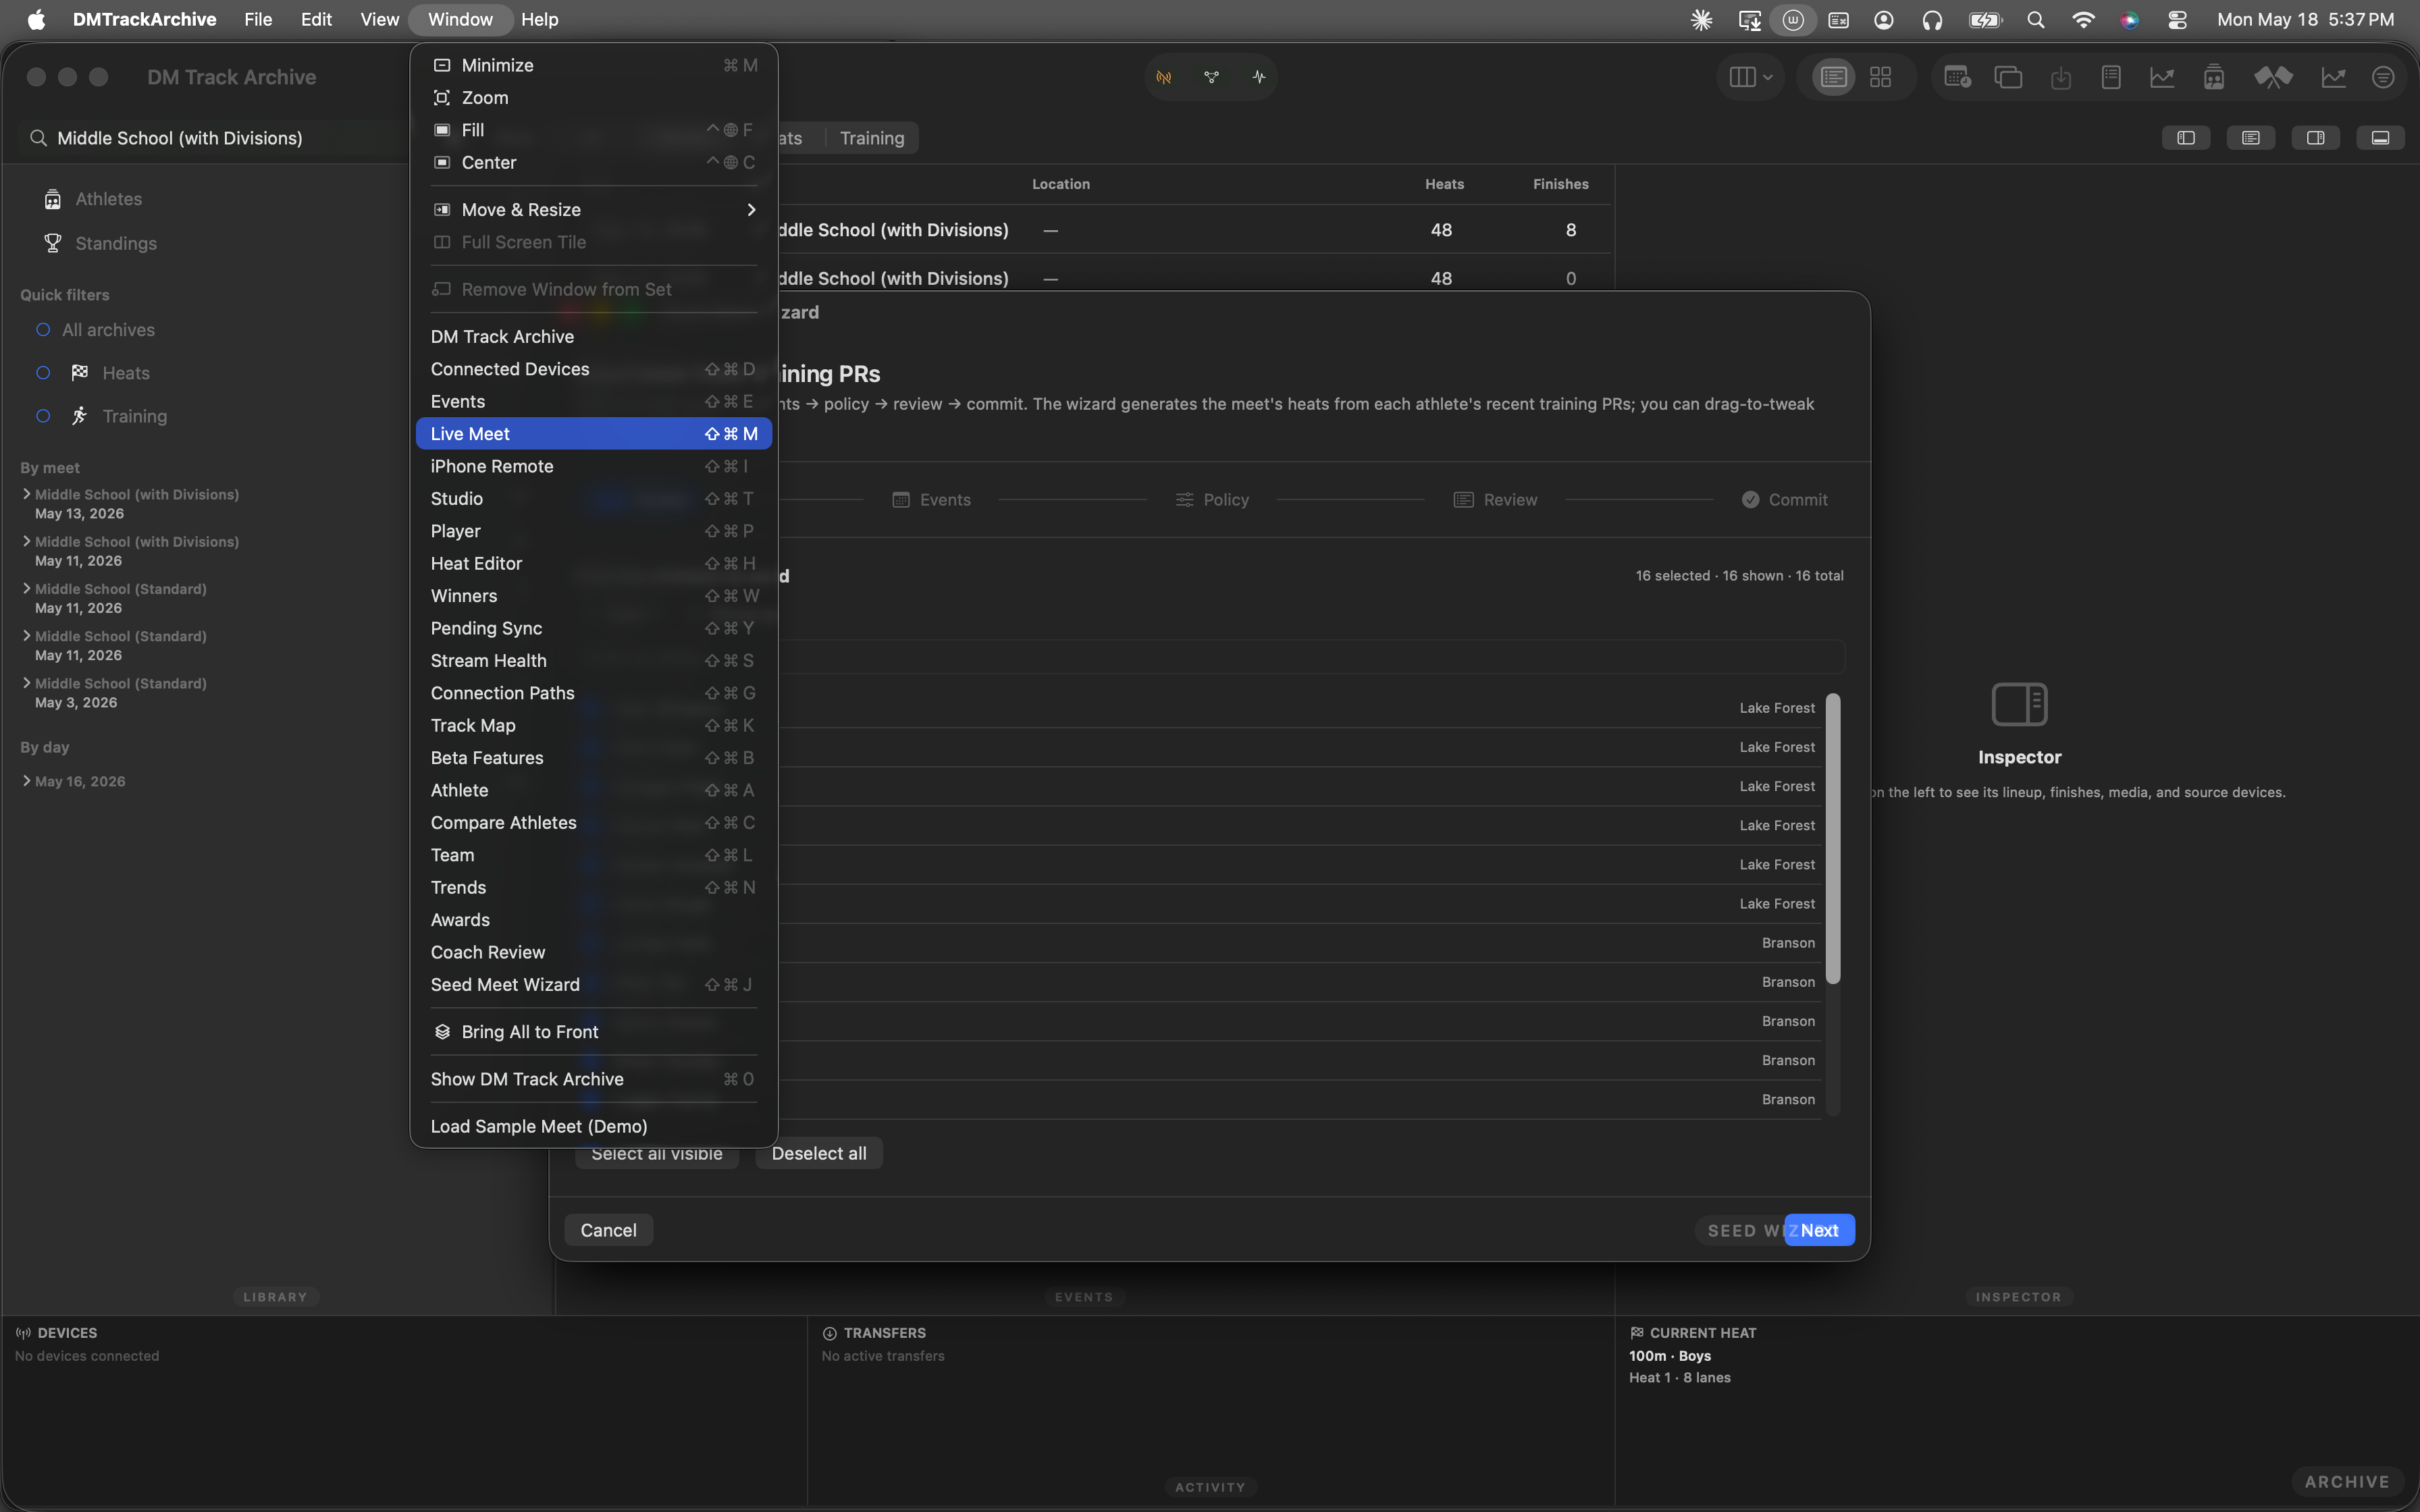Choose Heat Editor menu item
This screenshot has width=2420, height=1512.
click(x=594, y=564)
